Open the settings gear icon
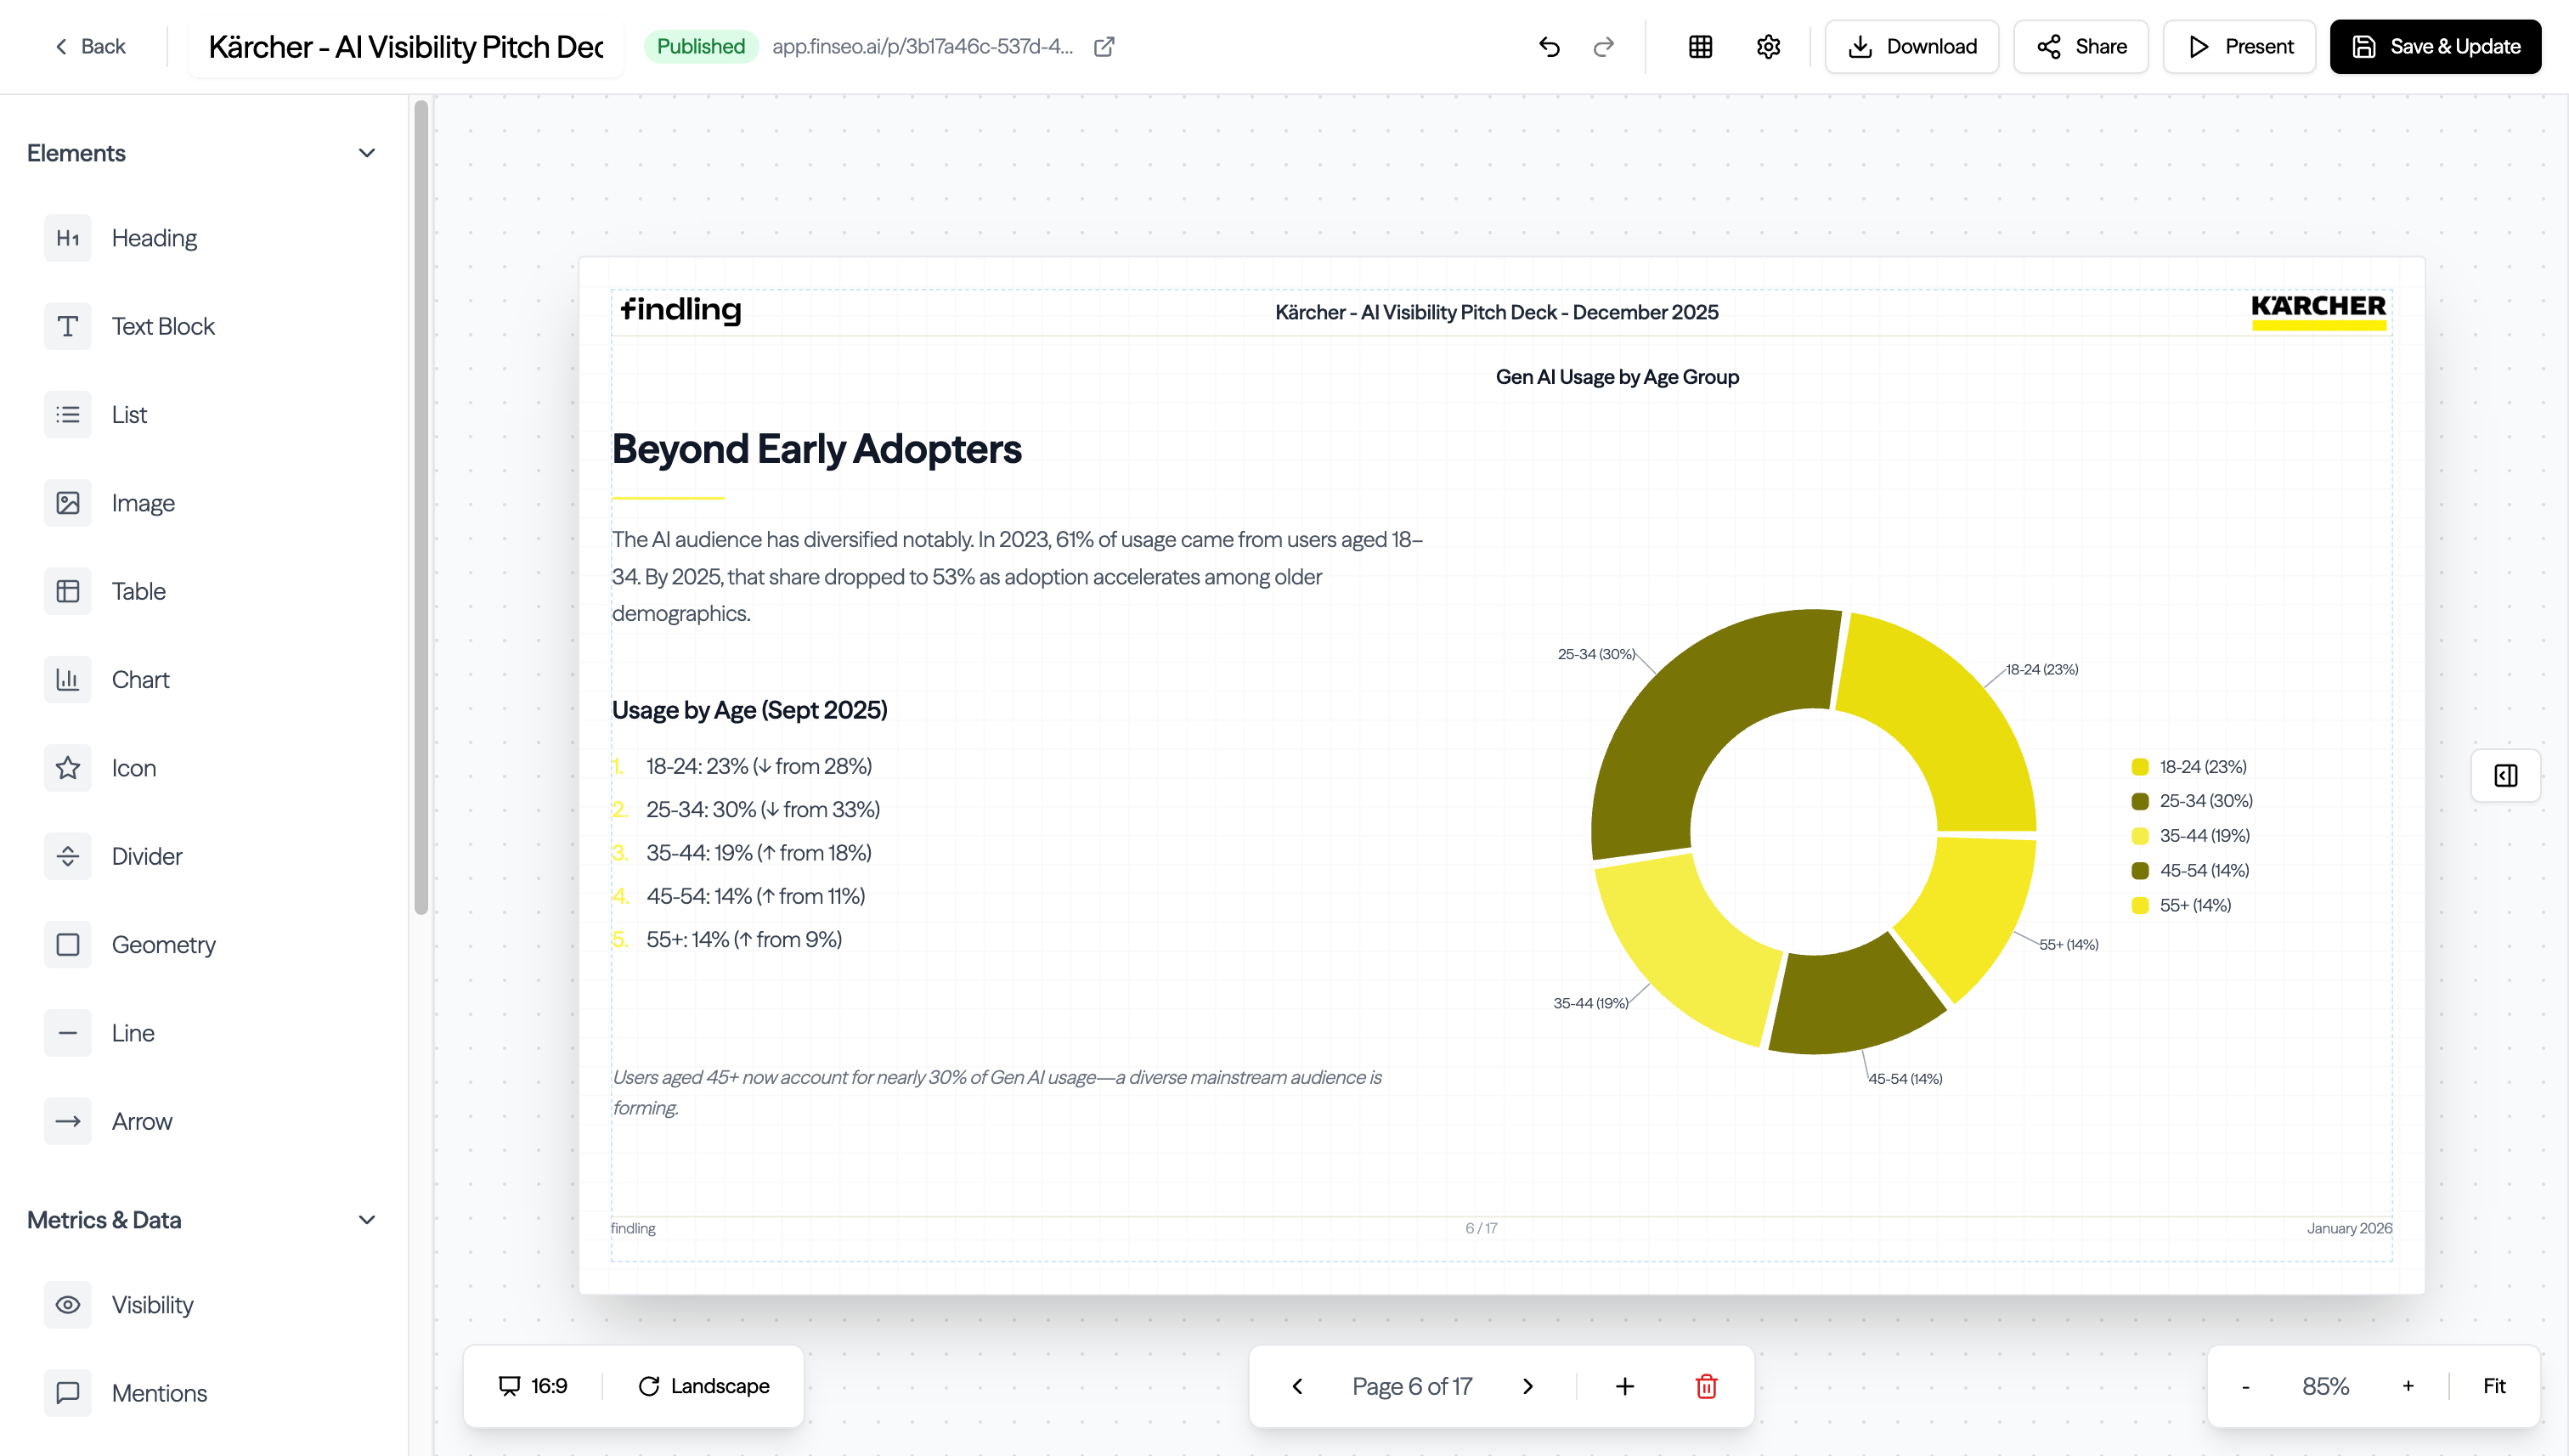Viewport: 2569px width, 1456px height. [1768, 47]
